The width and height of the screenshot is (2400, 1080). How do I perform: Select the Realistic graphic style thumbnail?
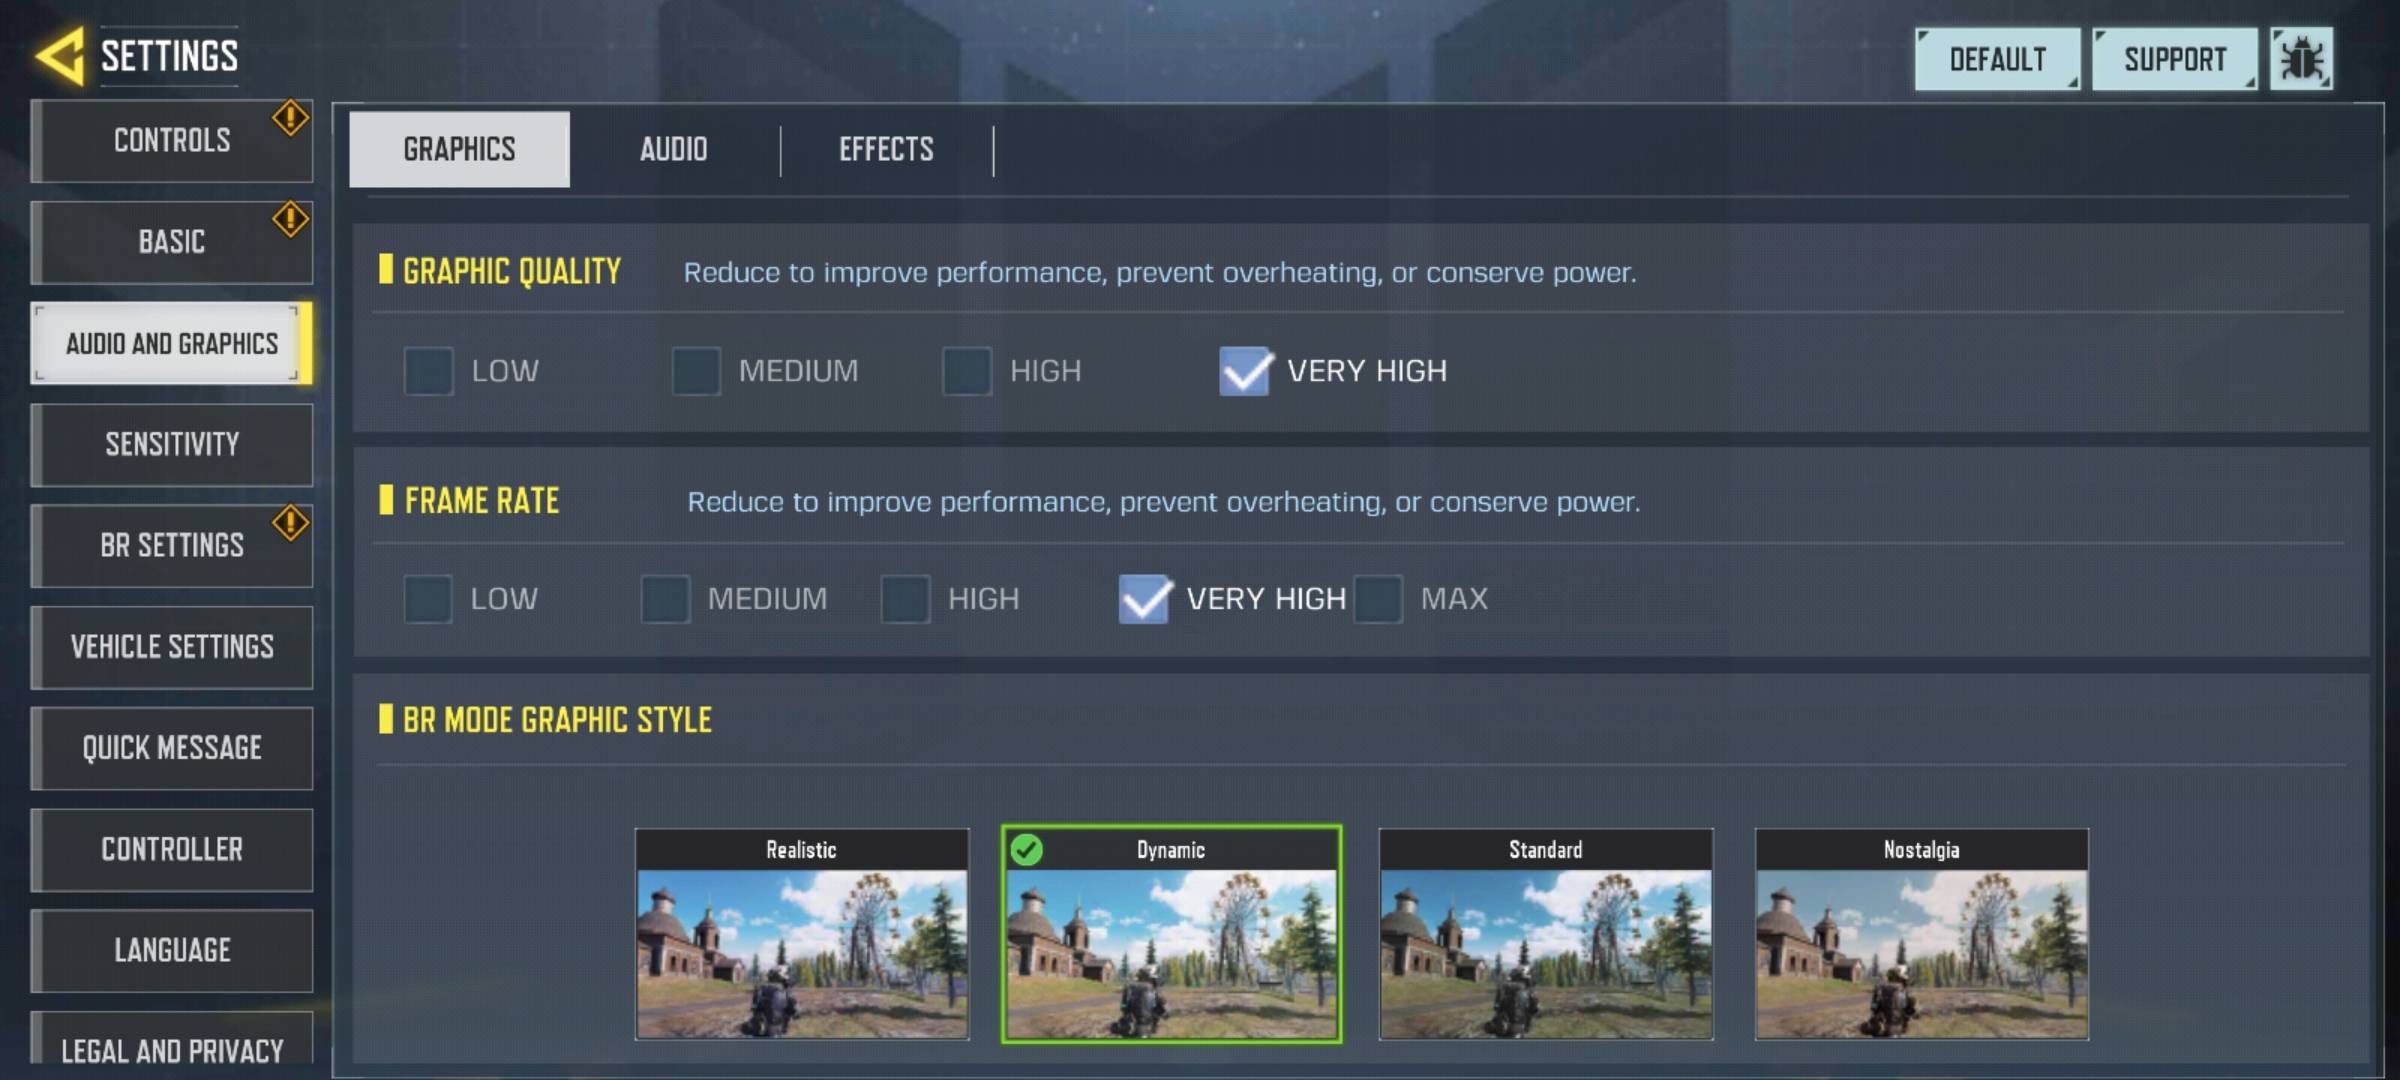point(802,935)
